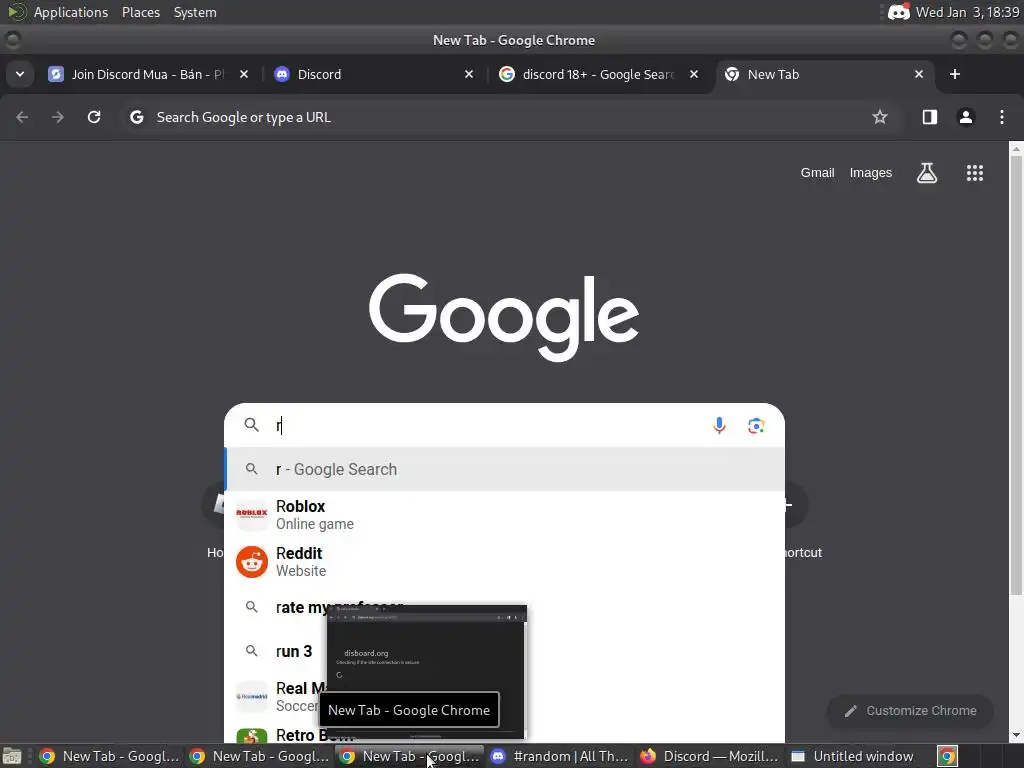This screenshot has height=768, width=1024.
Task: Click the page vertical scrollbar
Action: click(1016, 376)
